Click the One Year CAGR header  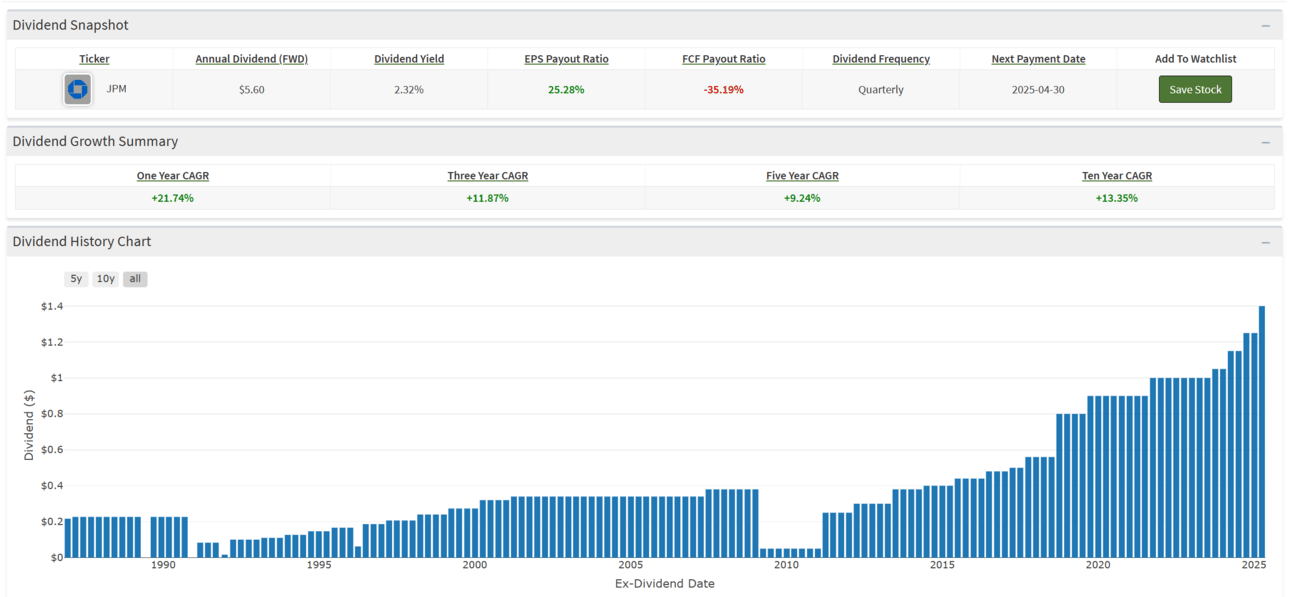[173, 175]
